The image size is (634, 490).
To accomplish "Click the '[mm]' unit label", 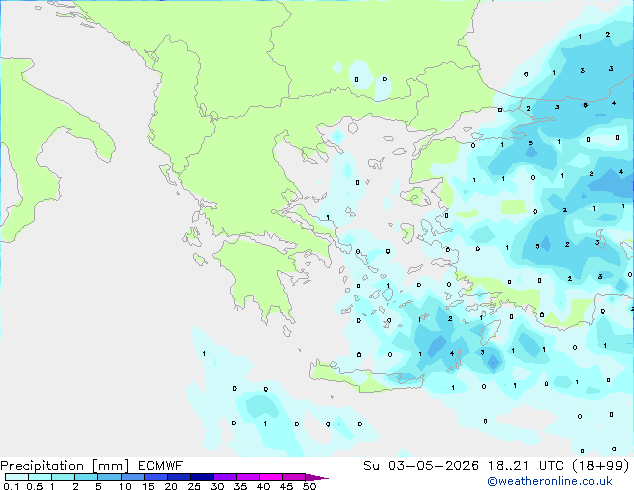I will pyautogui.click(x=110, y=466).
